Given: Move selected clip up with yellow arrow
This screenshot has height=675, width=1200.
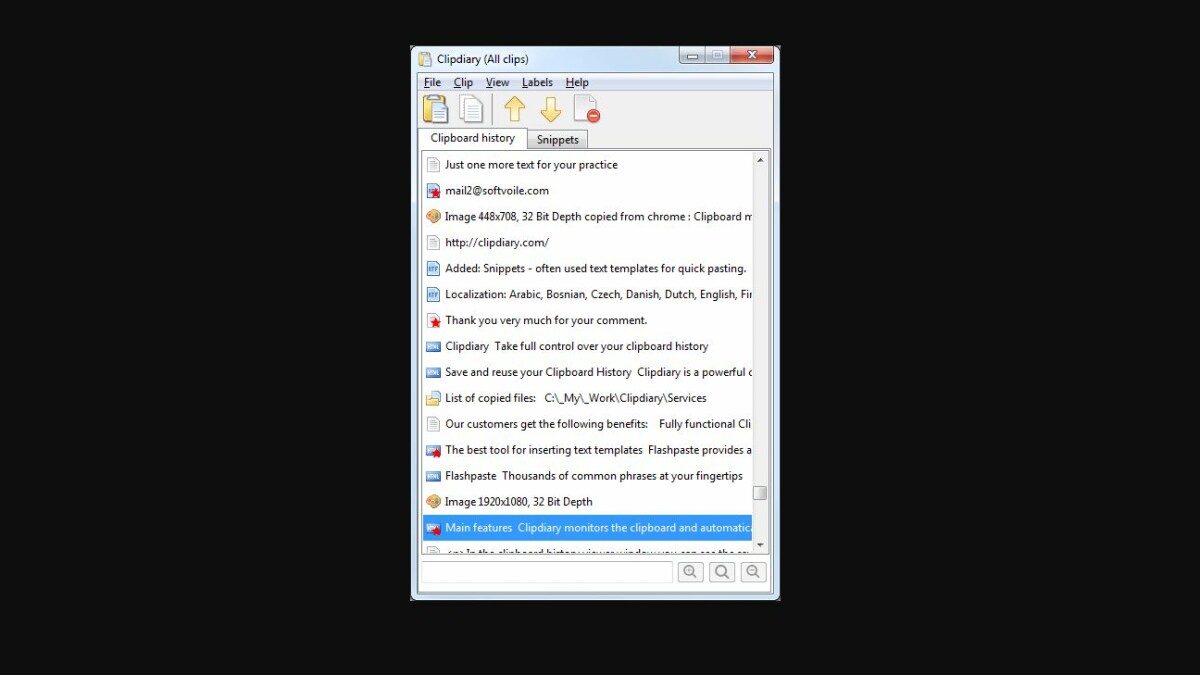Looking at the screenshot, I should coord(514,108).
